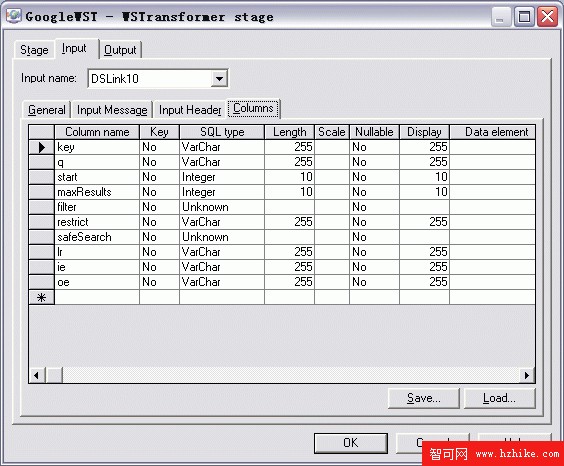This screenshot has height=466, width=564.
Task: Click the Length value 10 in maxResults row
Action: 290,192
